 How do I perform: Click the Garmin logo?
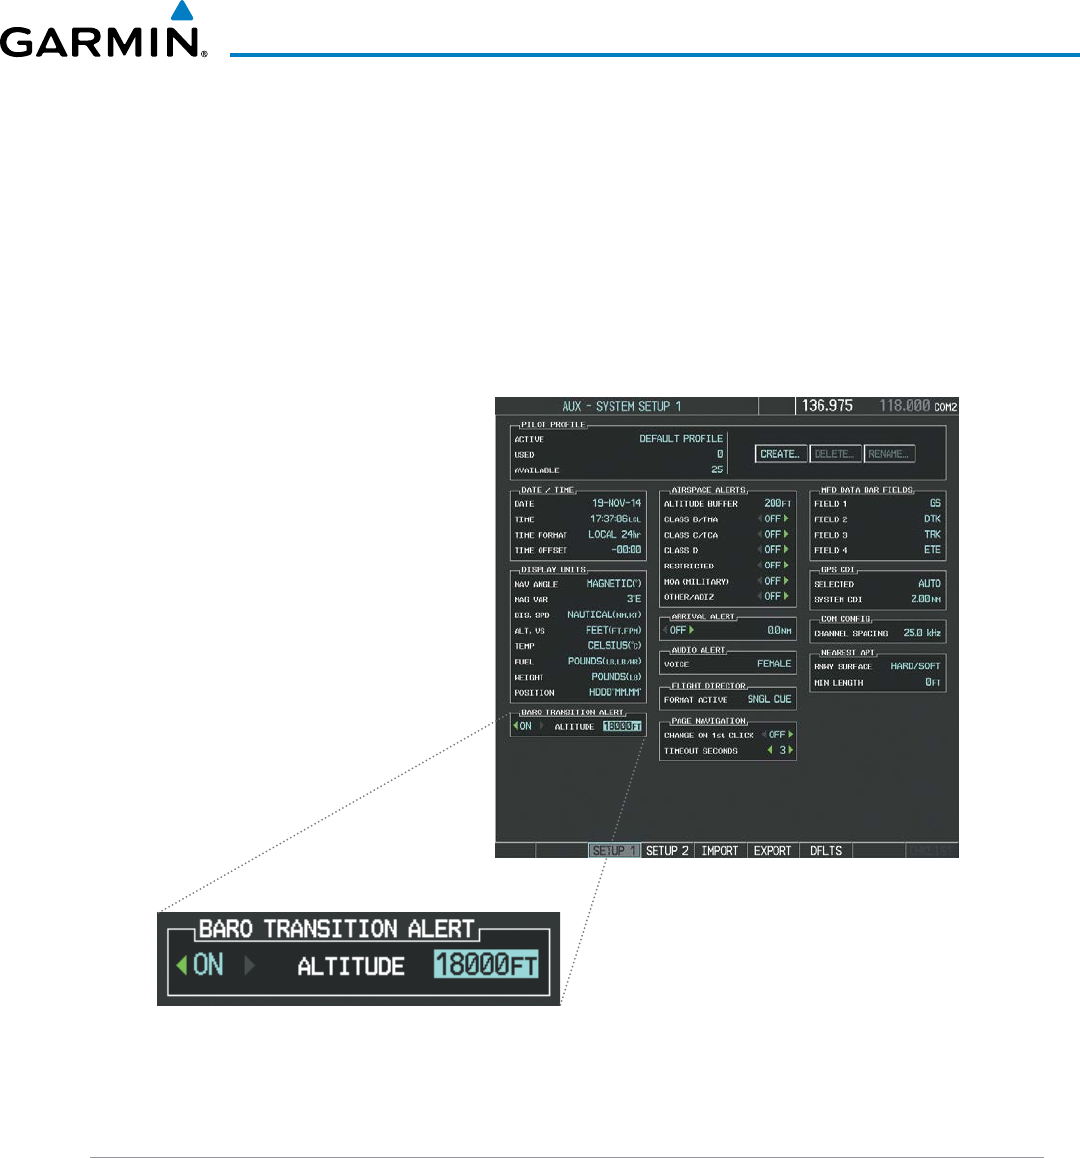[x=103, y=31]
